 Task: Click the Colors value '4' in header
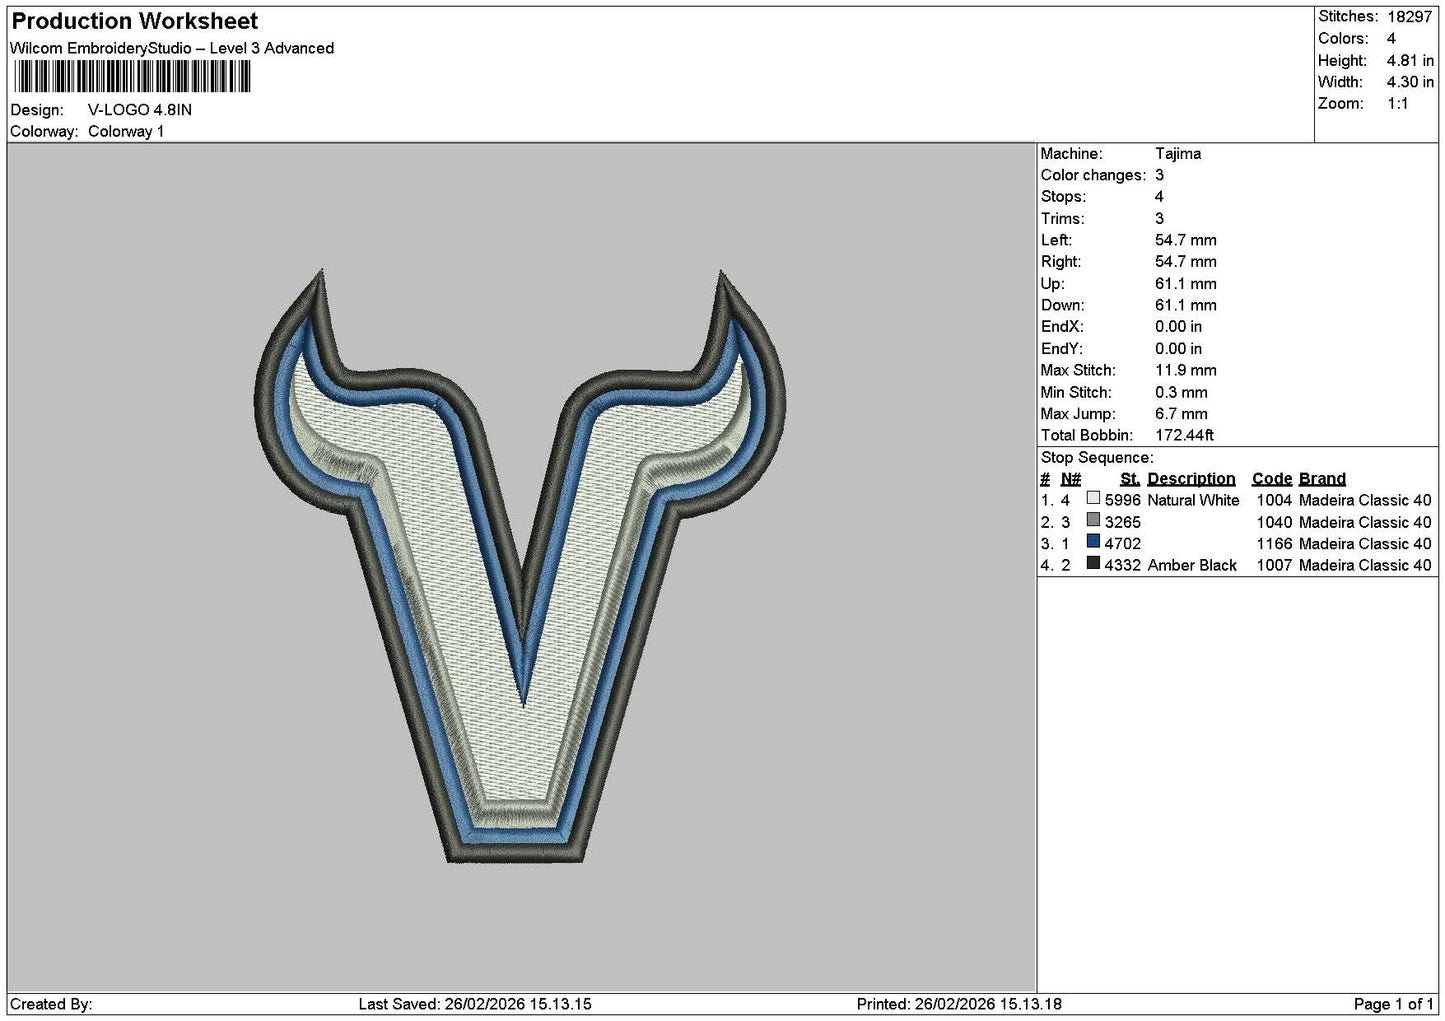tap(1391, 38)
